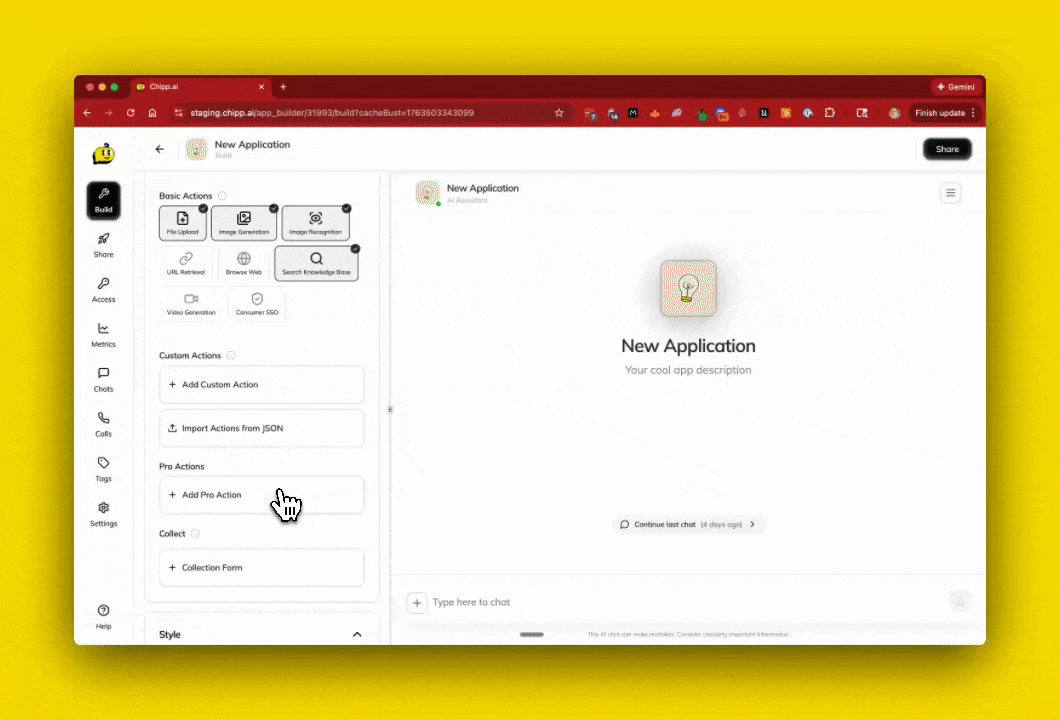Viewport: 1060px width, 720px height.
Task: Toggle the Image Generation basic action
Action: click(244, 223)
